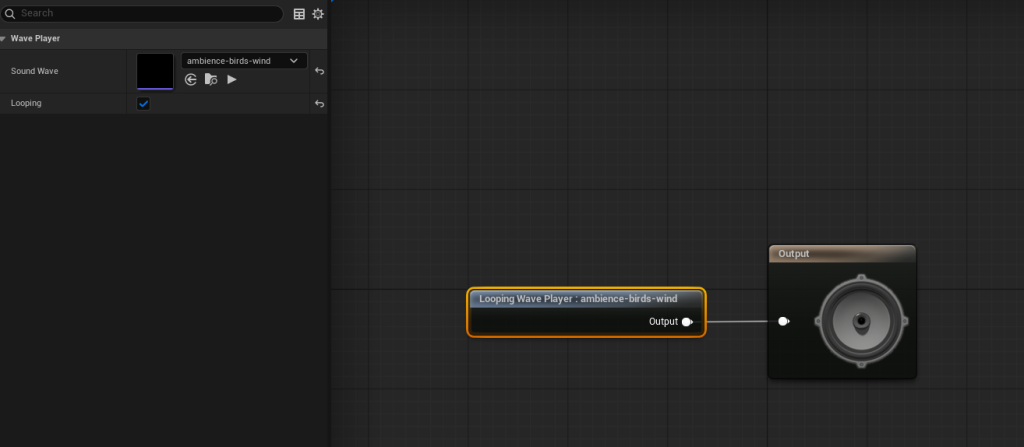The width and height of the screenshot is (1024, 447).
Task: Reset Sound Wave property to default
Action: (319, 71)
